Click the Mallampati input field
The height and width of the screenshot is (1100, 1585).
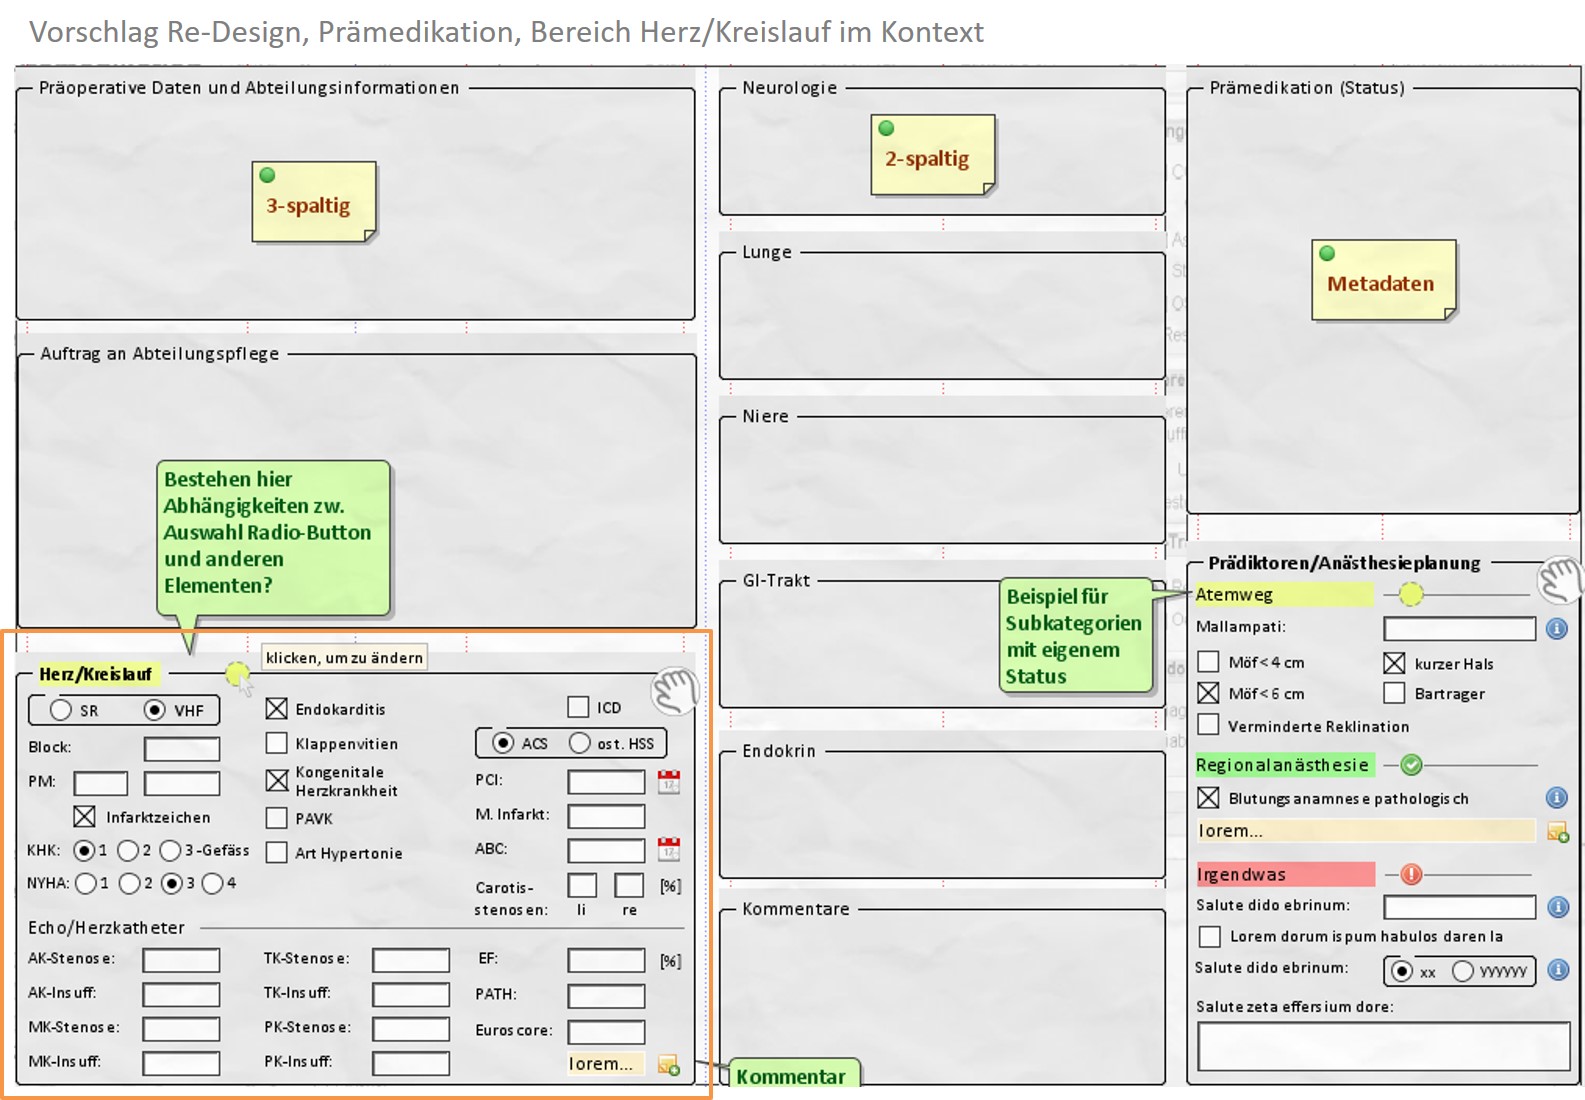coord(1459,629)
